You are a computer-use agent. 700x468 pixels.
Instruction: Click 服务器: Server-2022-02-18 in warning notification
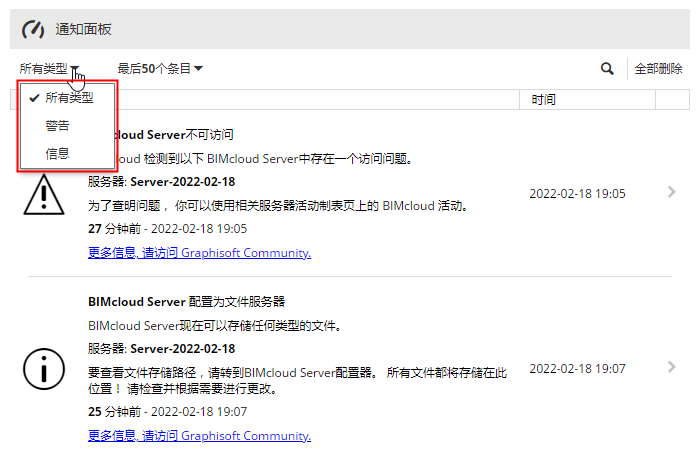point(162,182)
